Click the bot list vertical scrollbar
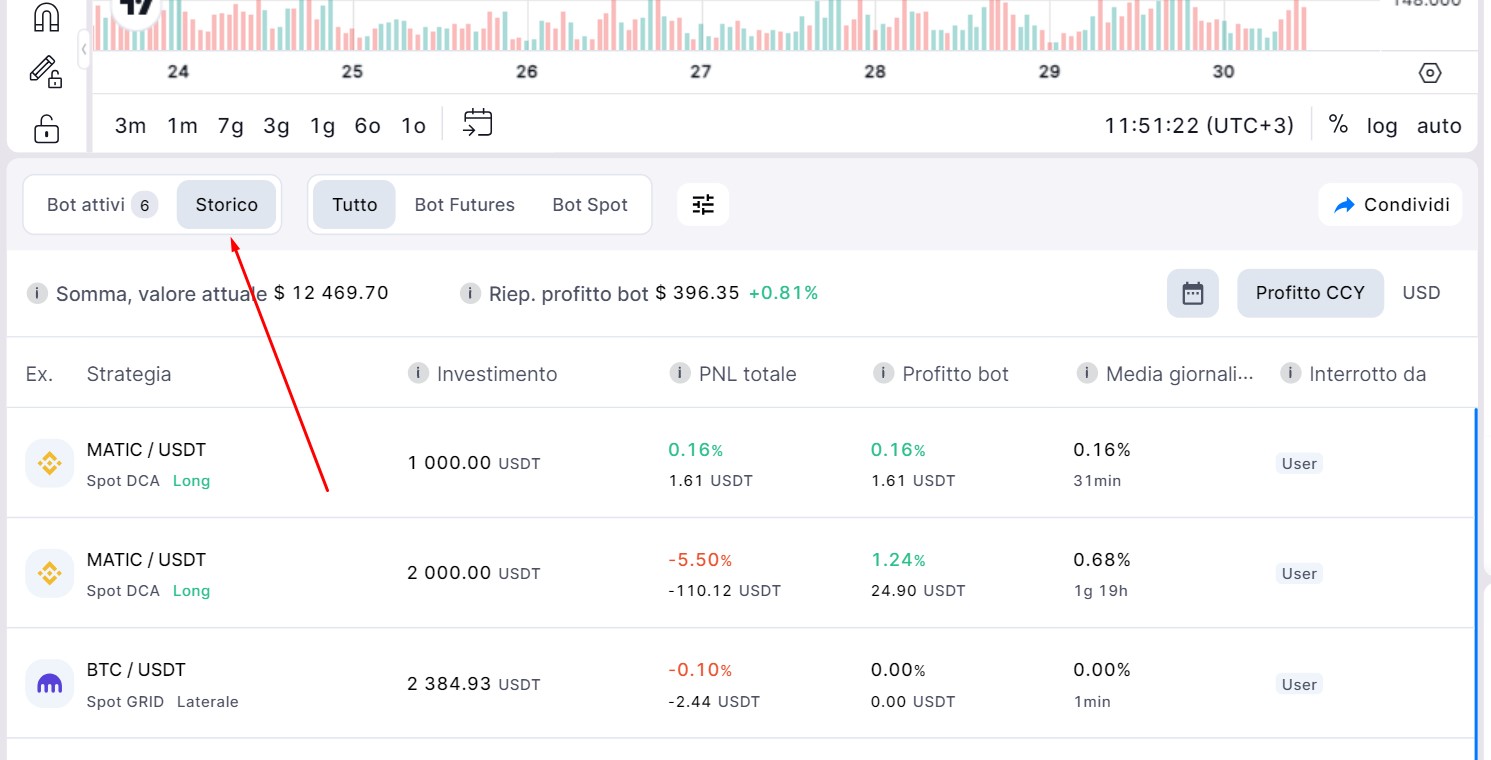This screenshot has width=1491, height=760. pyautogui.click(x=1476, y=584)
